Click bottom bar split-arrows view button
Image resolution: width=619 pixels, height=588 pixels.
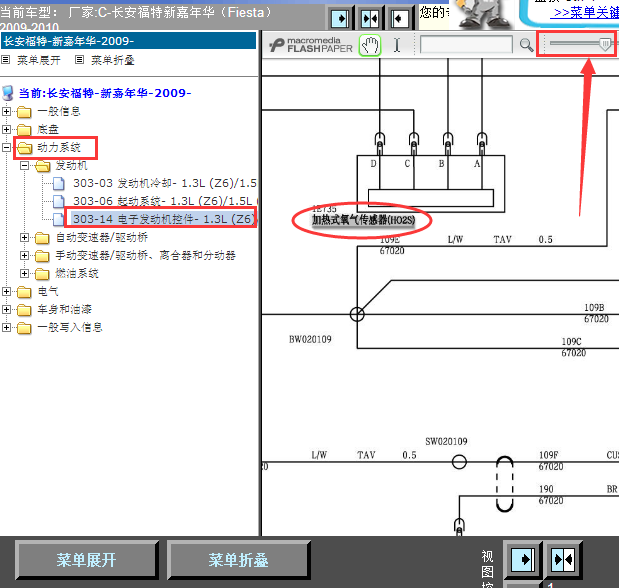point(563,559)
